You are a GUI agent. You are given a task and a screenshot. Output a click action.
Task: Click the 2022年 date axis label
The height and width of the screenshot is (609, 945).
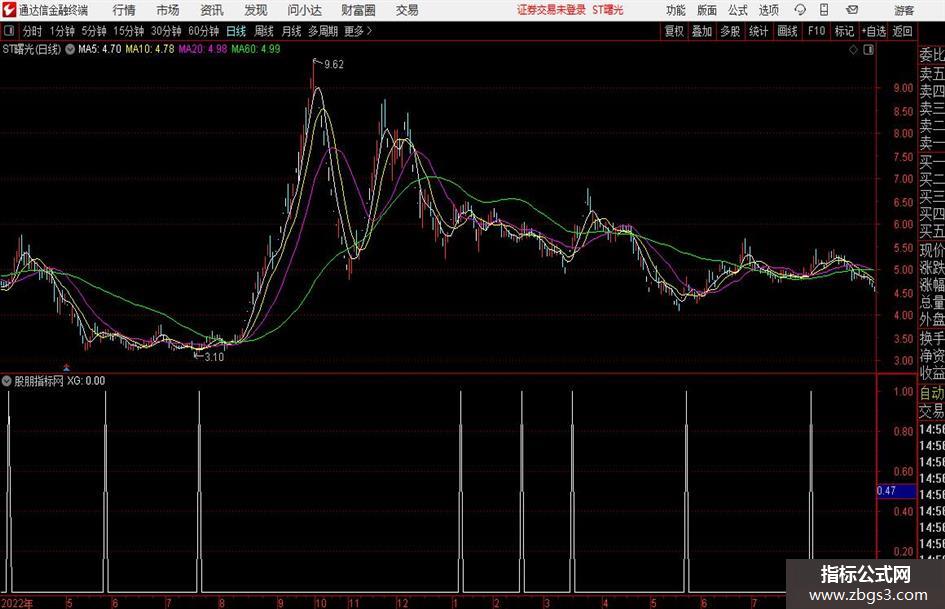click(x=17, y=603)
